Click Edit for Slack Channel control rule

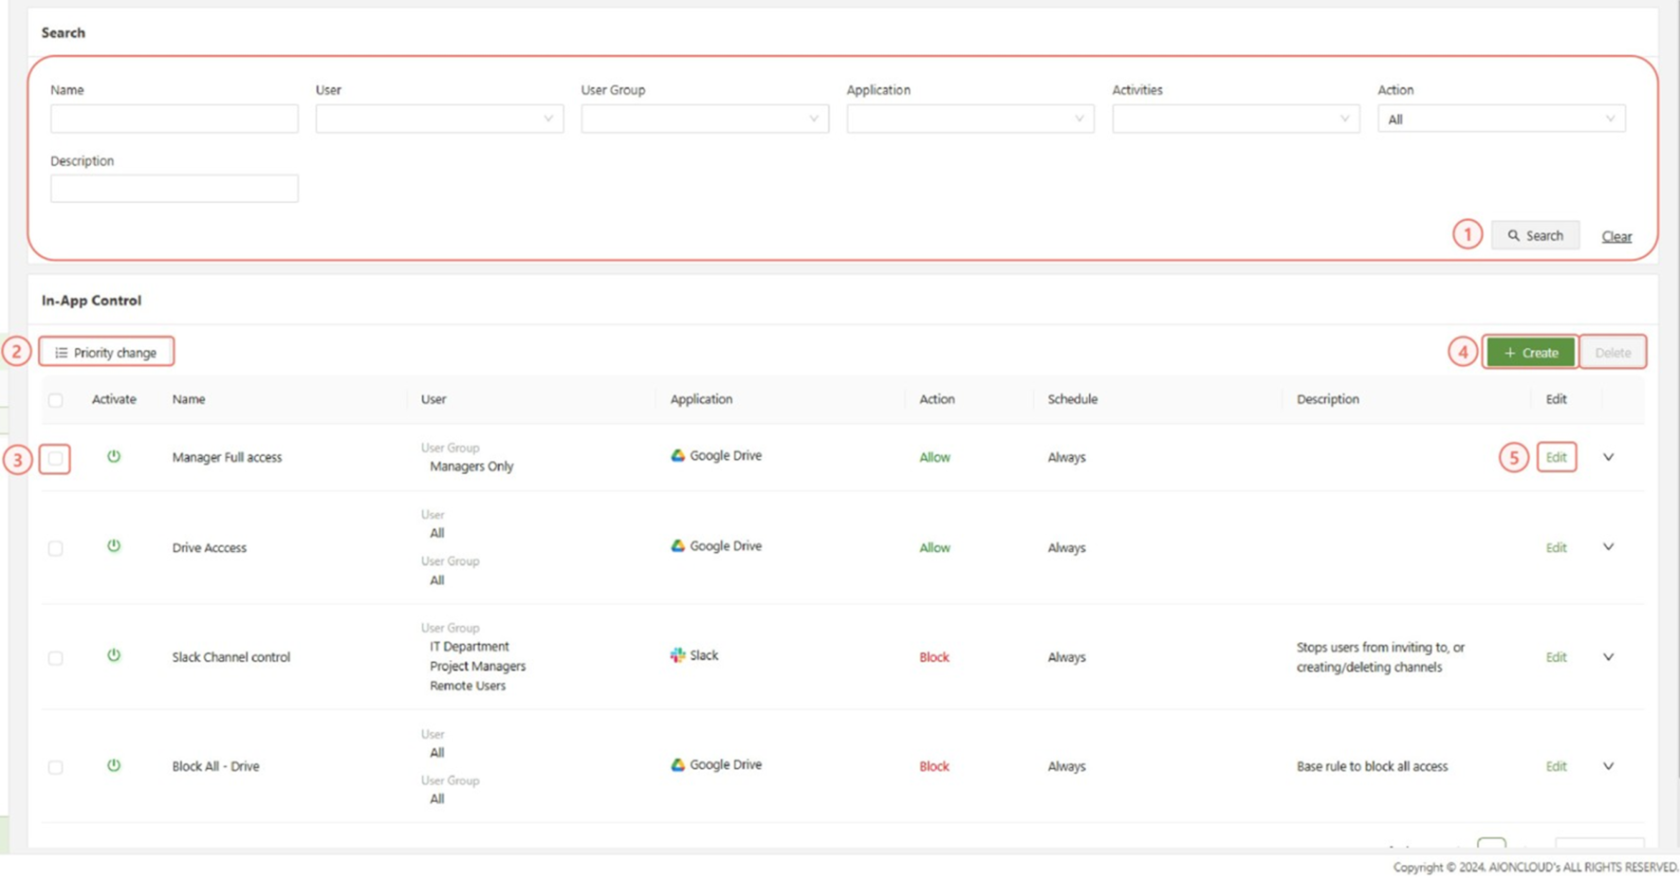click(x=1556, y=657)
